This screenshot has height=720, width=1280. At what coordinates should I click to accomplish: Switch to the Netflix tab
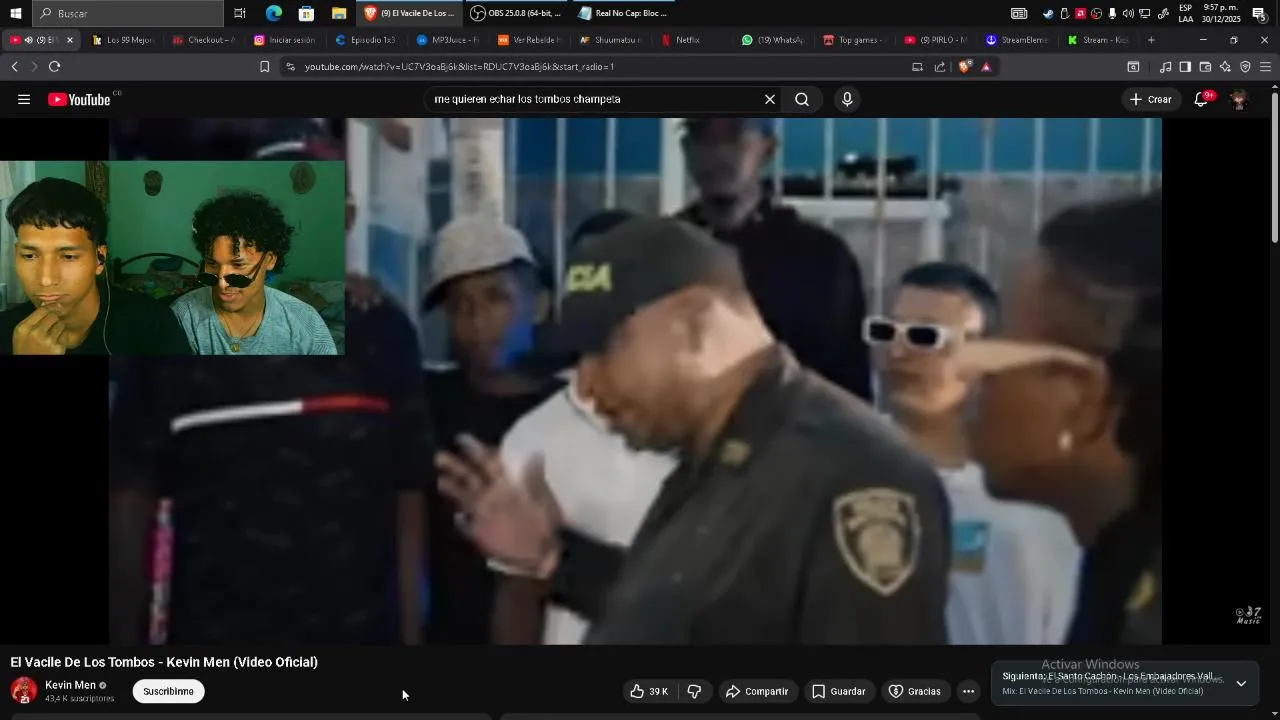pos(691,40)
